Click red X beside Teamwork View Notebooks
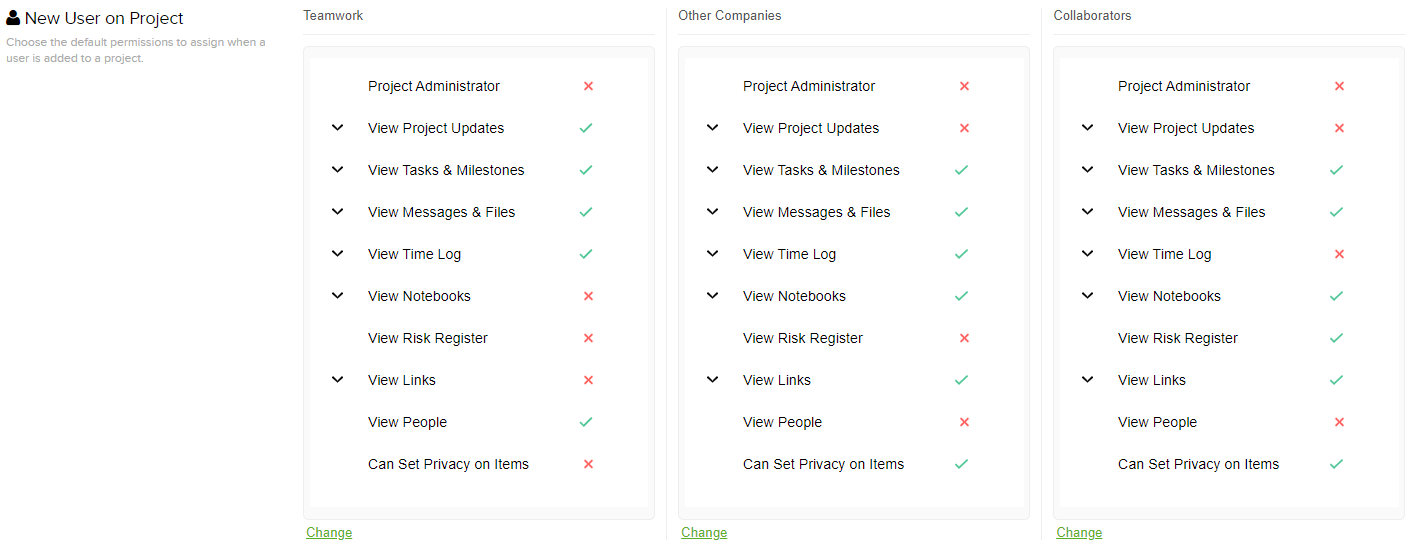This screenshot has height=553, width=1414. coord(588,296)
